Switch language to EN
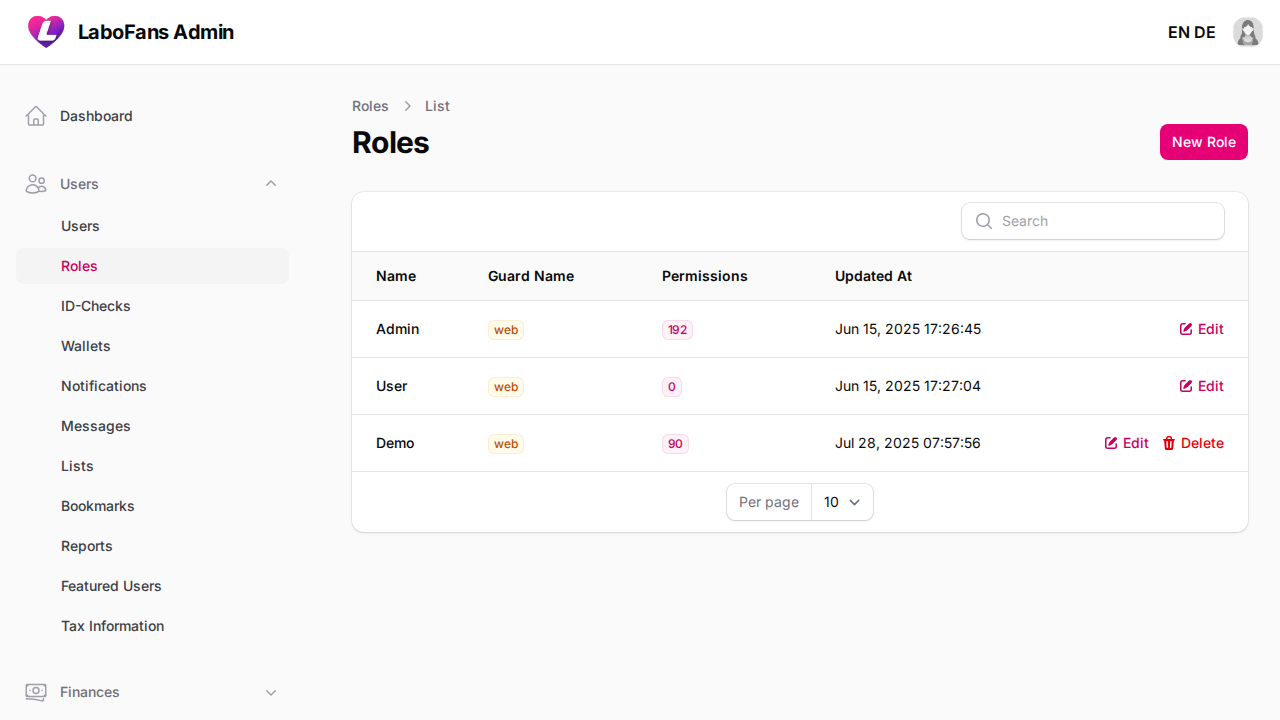1280x720 pixels. [1178, 32]
